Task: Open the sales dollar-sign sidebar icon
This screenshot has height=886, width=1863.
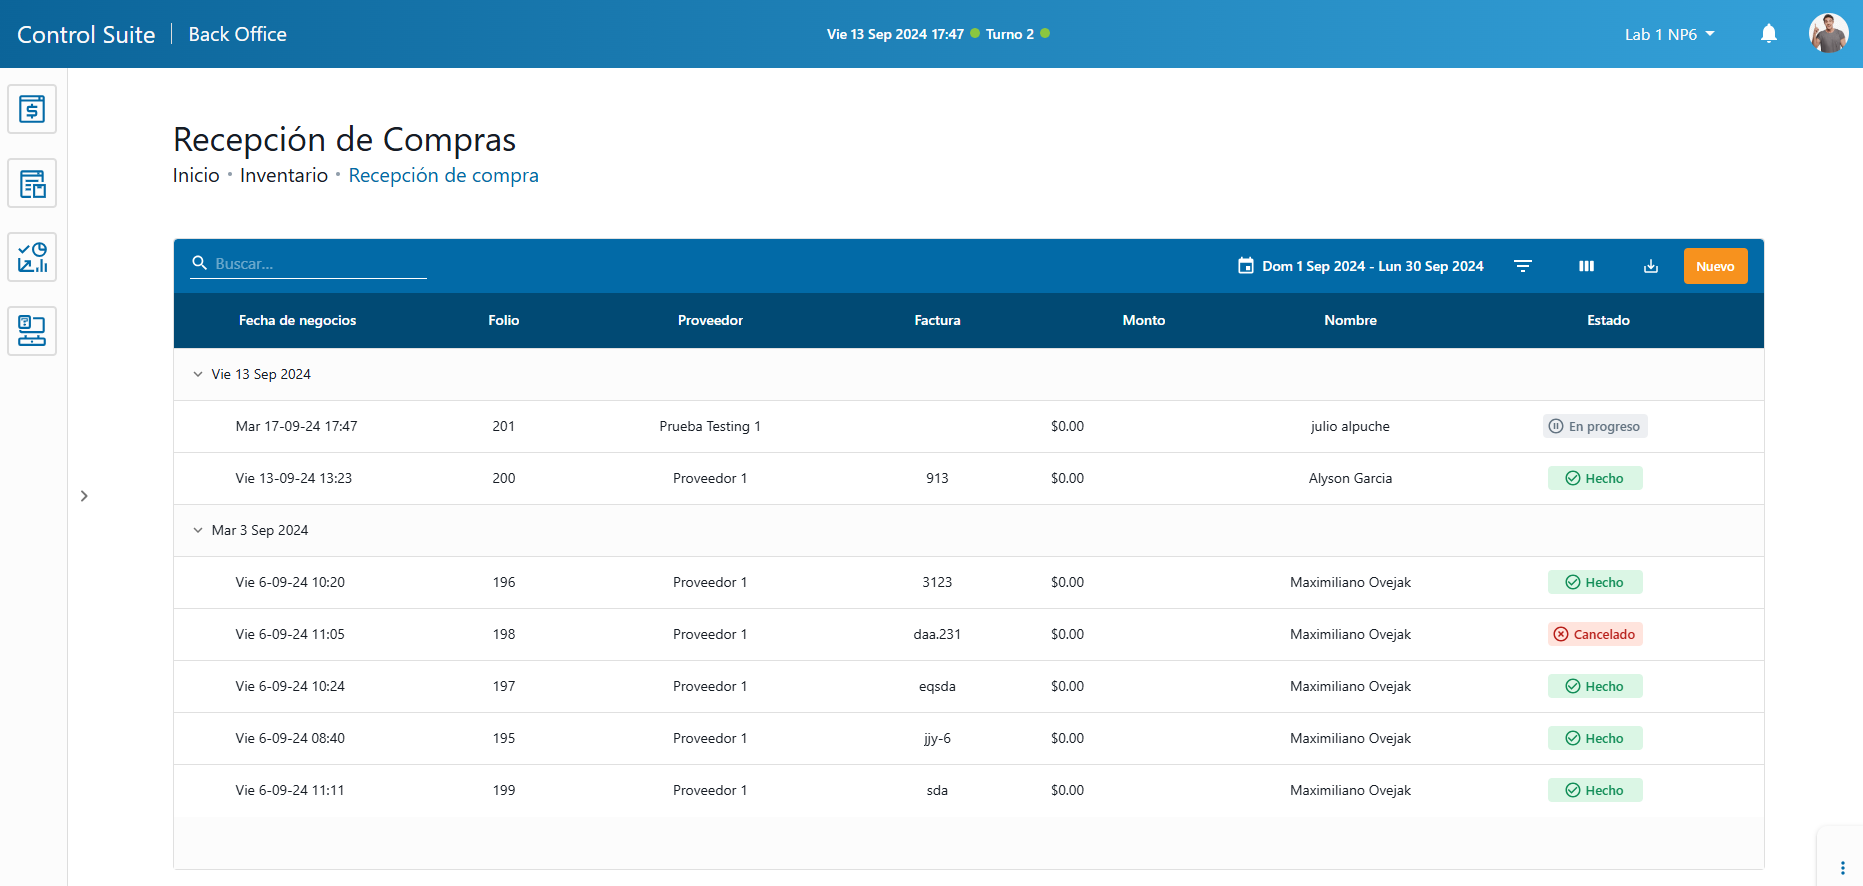Action: (x=32, y=109)
